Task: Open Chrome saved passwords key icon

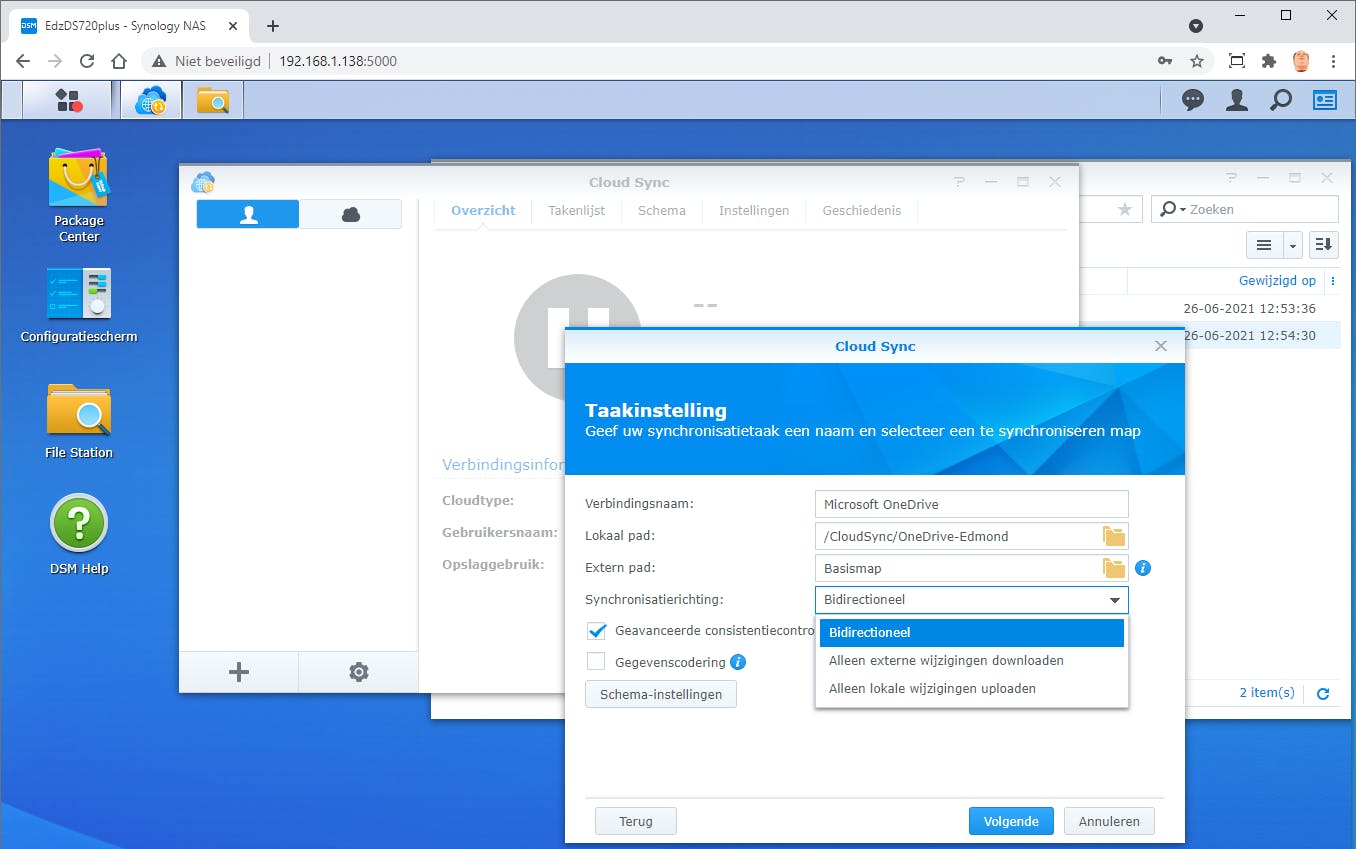Action: (x=1165, y=61)
